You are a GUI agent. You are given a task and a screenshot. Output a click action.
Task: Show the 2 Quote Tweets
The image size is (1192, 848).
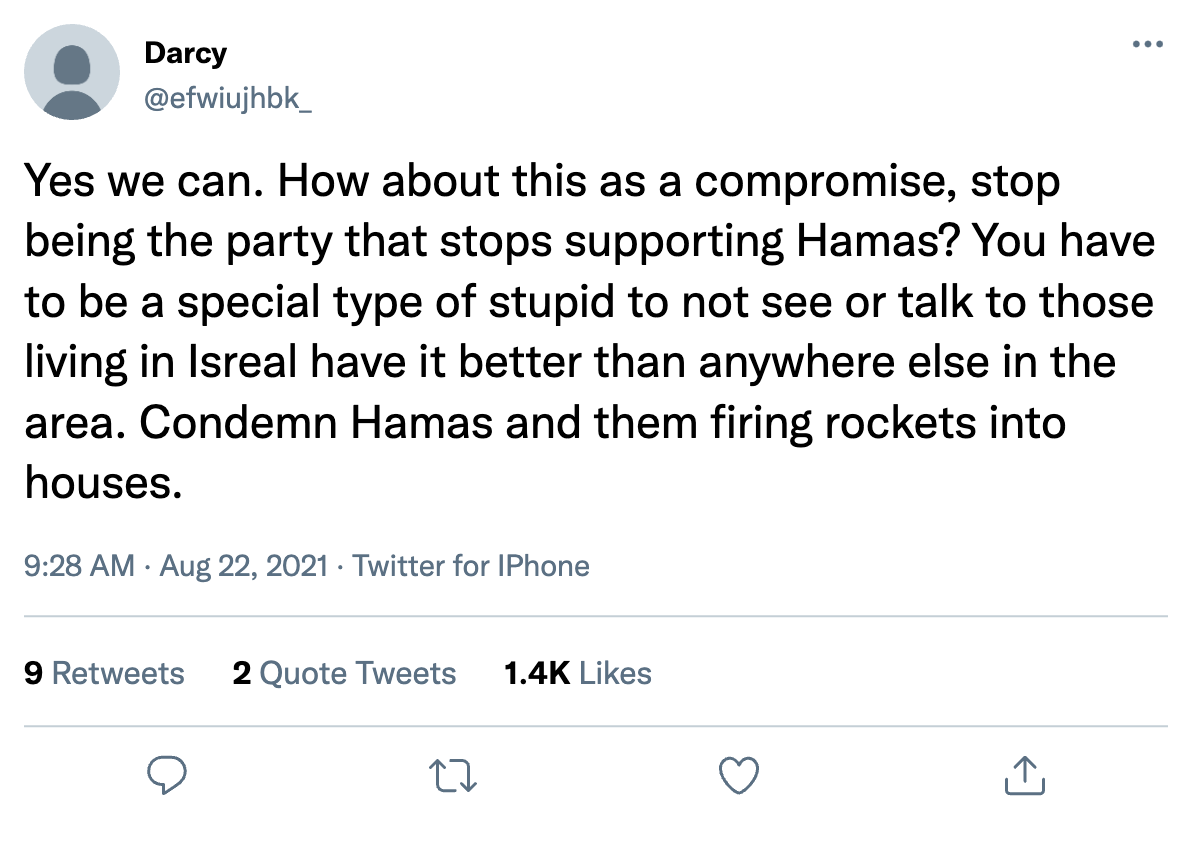[x=344, y=673]
